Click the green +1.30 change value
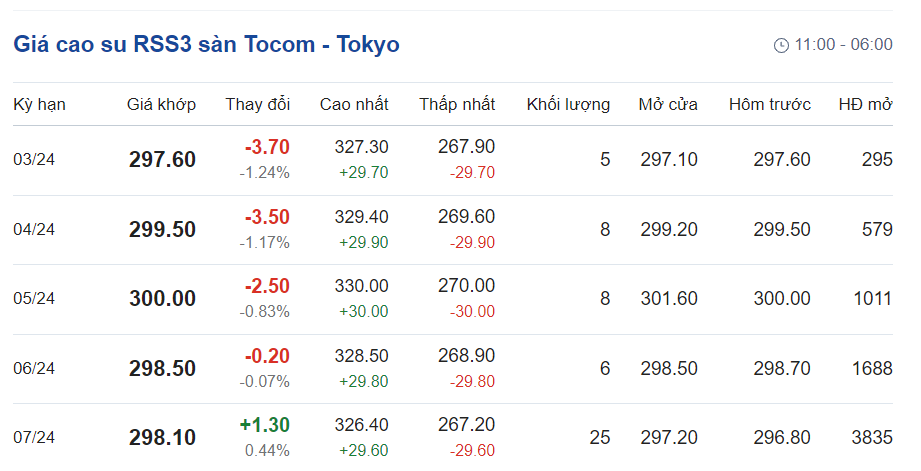The height and width of the screenshot is (471, 921). (x=265, y=425)
